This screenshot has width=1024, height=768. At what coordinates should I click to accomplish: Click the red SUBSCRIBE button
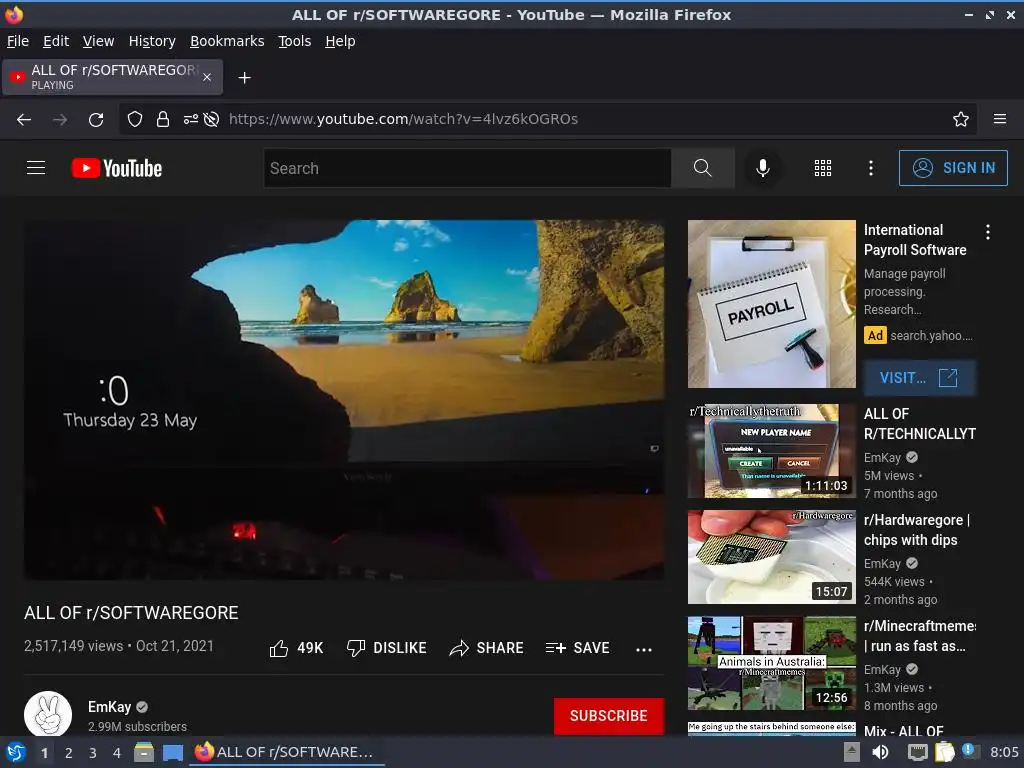click(609, 716)
